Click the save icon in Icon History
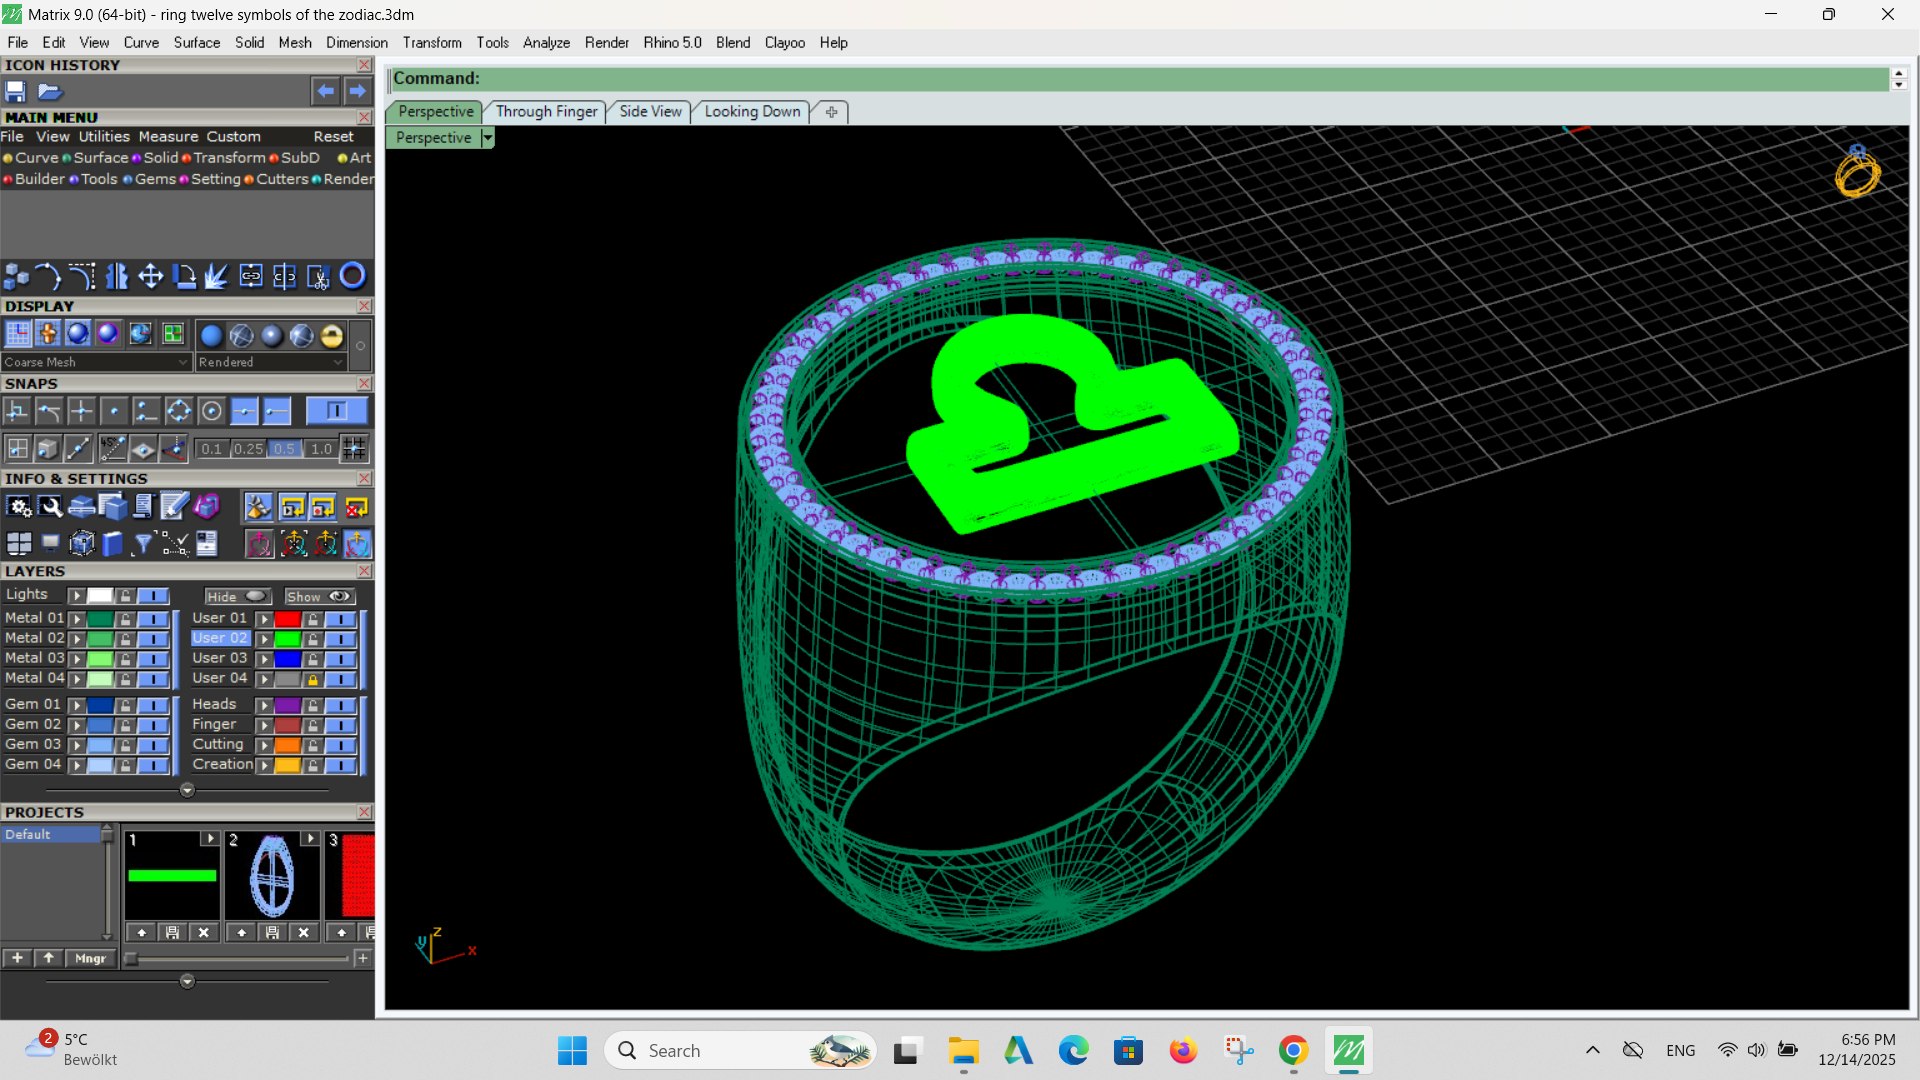 pyautogui.click(x=15, y=92)
